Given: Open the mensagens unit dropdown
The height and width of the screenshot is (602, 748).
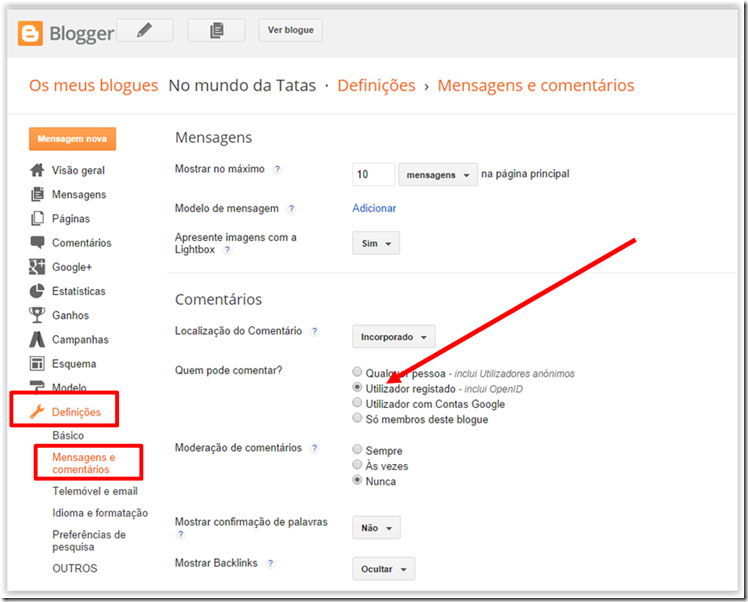Looking at the screenshot, I should 438,175.
